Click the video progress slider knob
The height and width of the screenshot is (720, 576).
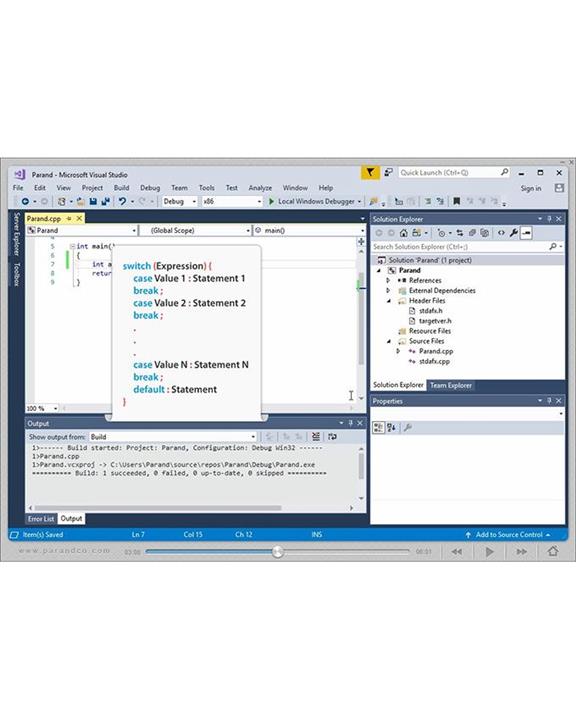(277, 551)
